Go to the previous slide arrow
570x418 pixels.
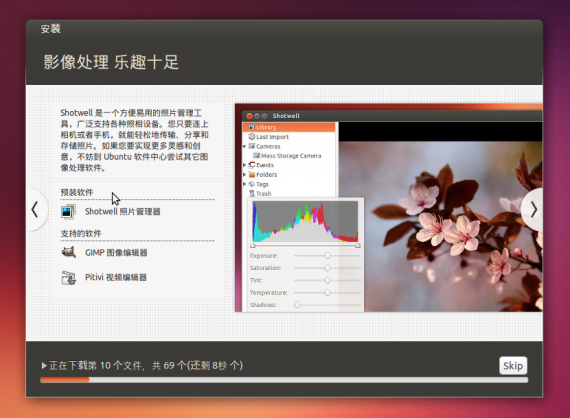click(35, 210)
